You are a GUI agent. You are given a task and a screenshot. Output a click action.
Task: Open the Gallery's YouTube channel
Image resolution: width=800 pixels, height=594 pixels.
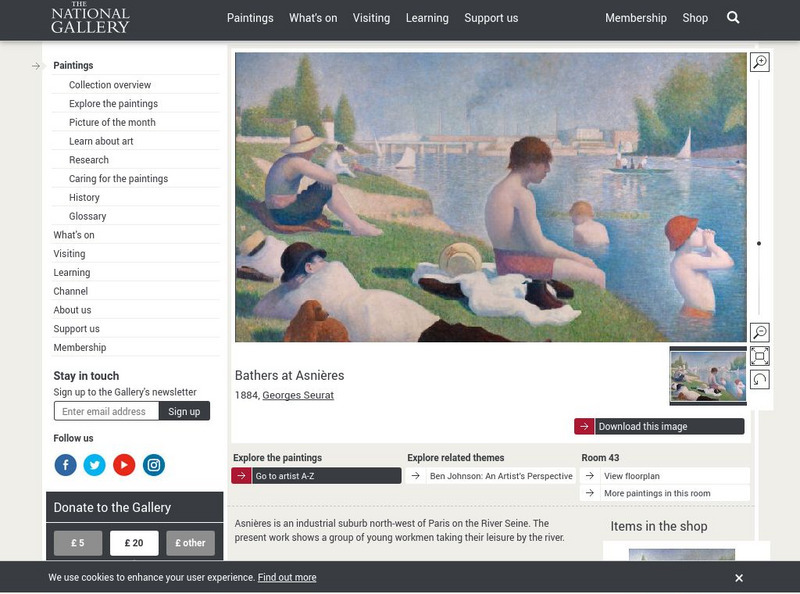[x=124, y=465]
